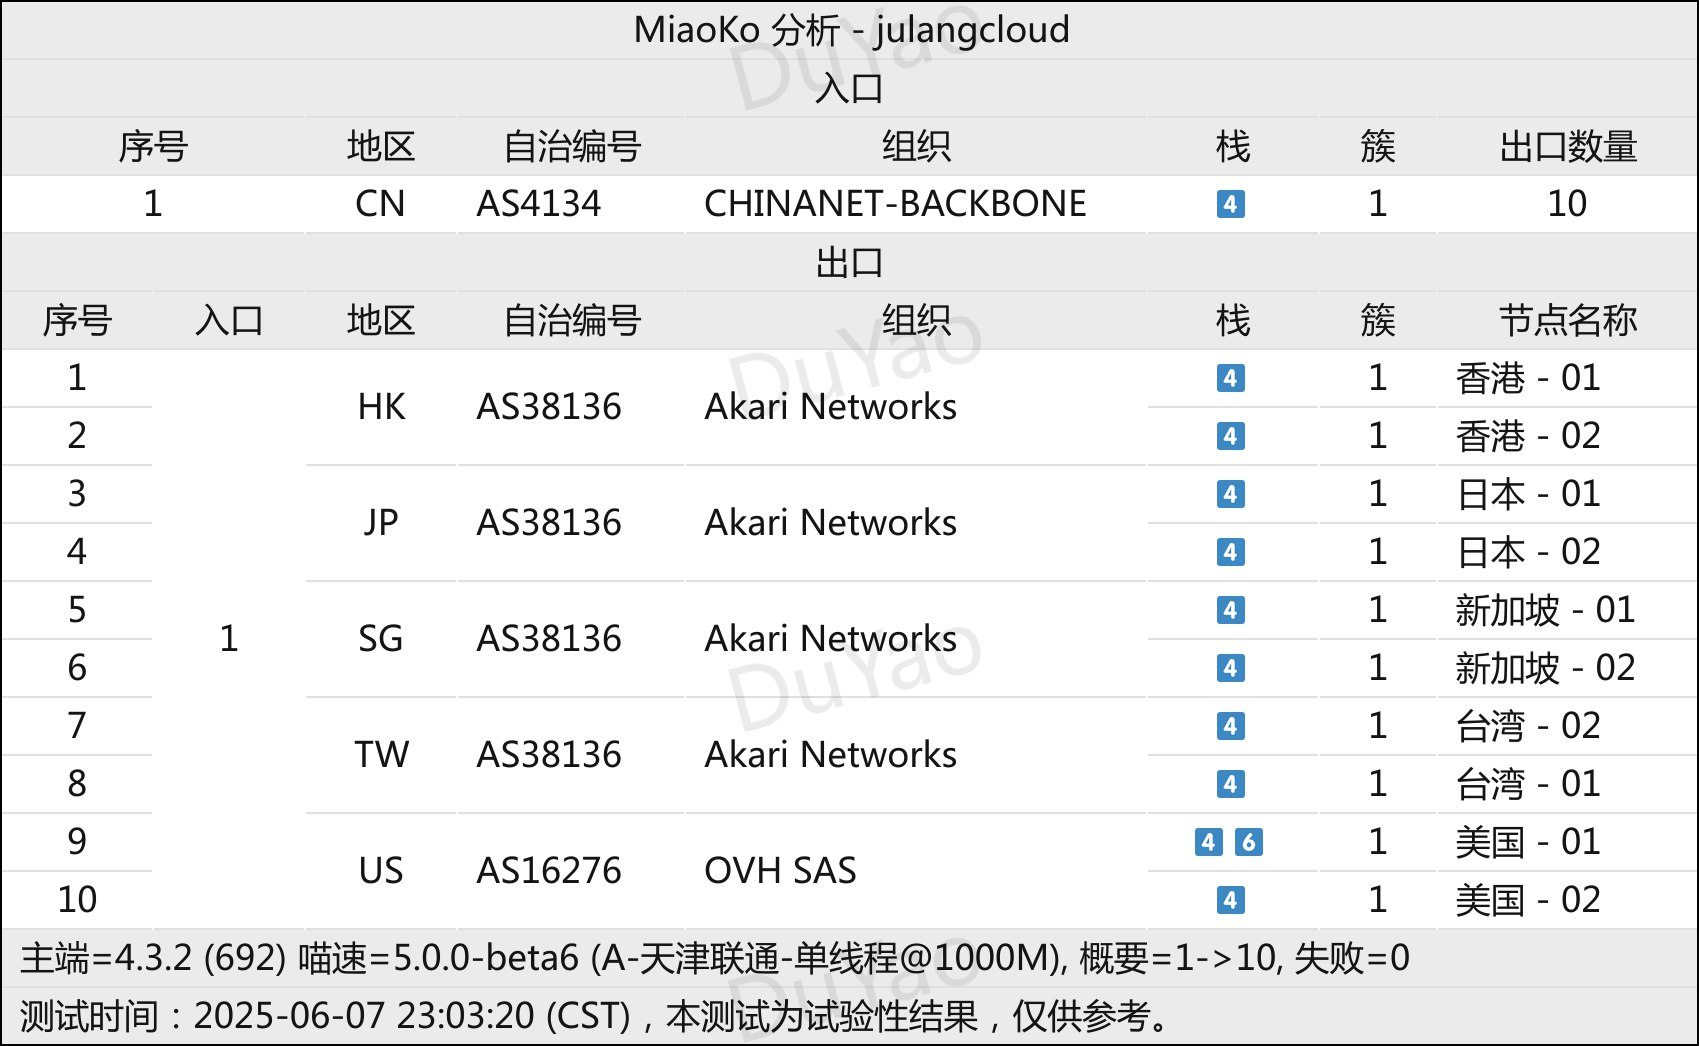Click the 节点名称 column header
The width and height of the screenshot is (1699, 1046).
pos(1567,321)
